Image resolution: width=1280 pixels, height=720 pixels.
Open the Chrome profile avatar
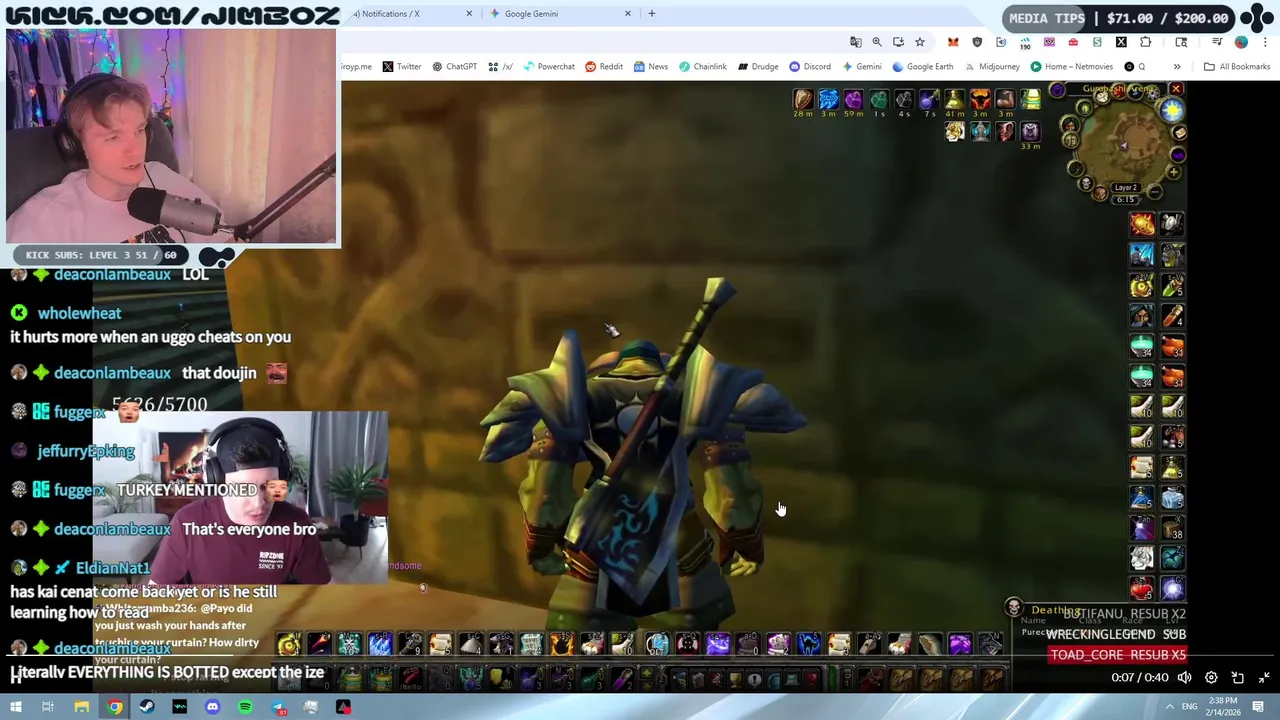point(1241,42)
